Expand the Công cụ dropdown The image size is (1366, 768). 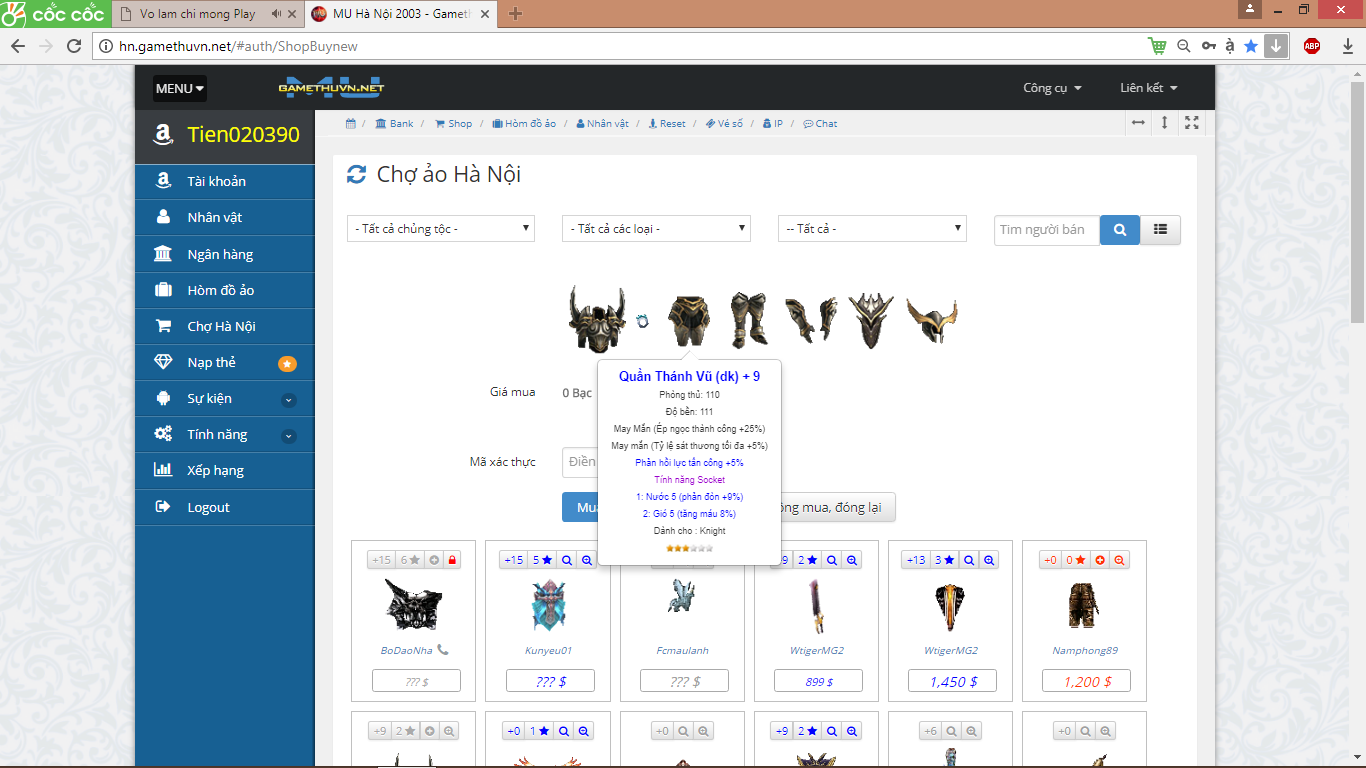pos(1052,88)
